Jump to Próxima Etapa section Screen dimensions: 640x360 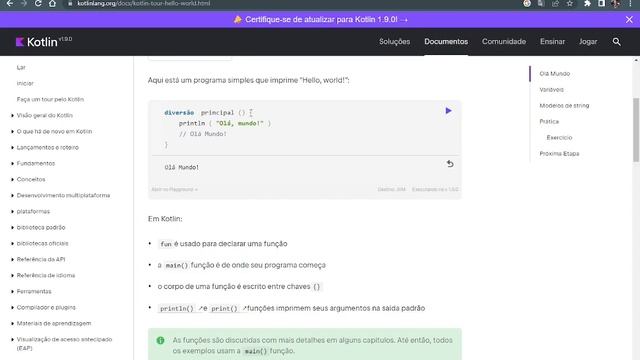click(559, 154)
